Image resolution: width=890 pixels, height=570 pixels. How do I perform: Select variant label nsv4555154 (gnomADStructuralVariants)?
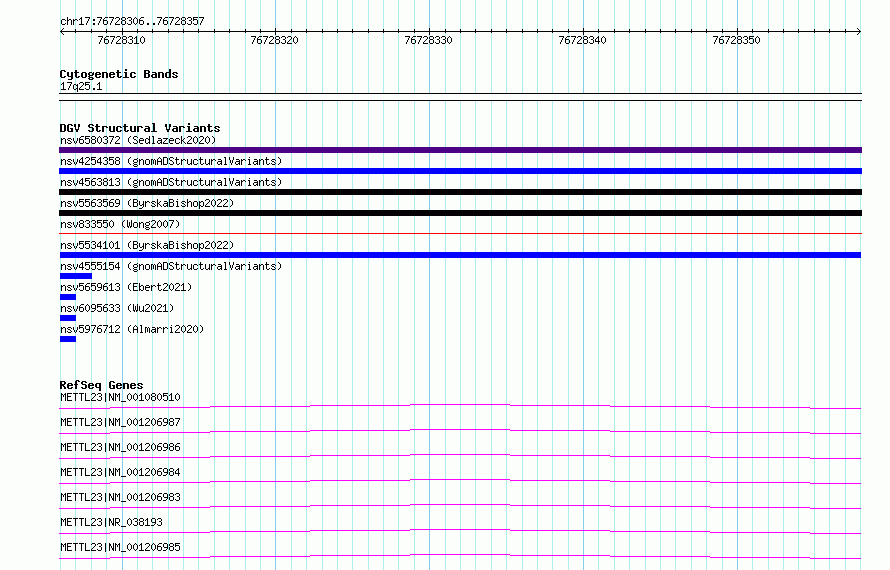click(x=171, y=266)
